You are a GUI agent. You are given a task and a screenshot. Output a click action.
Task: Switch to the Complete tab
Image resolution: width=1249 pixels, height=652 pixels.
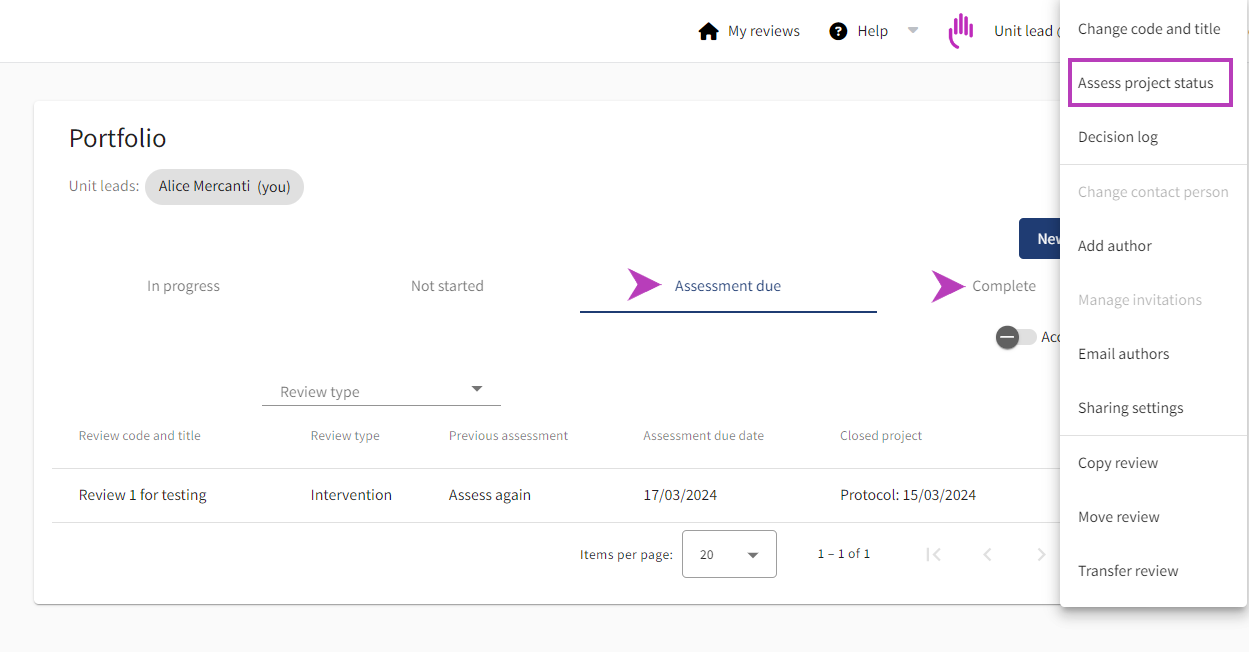[1003, 286]
